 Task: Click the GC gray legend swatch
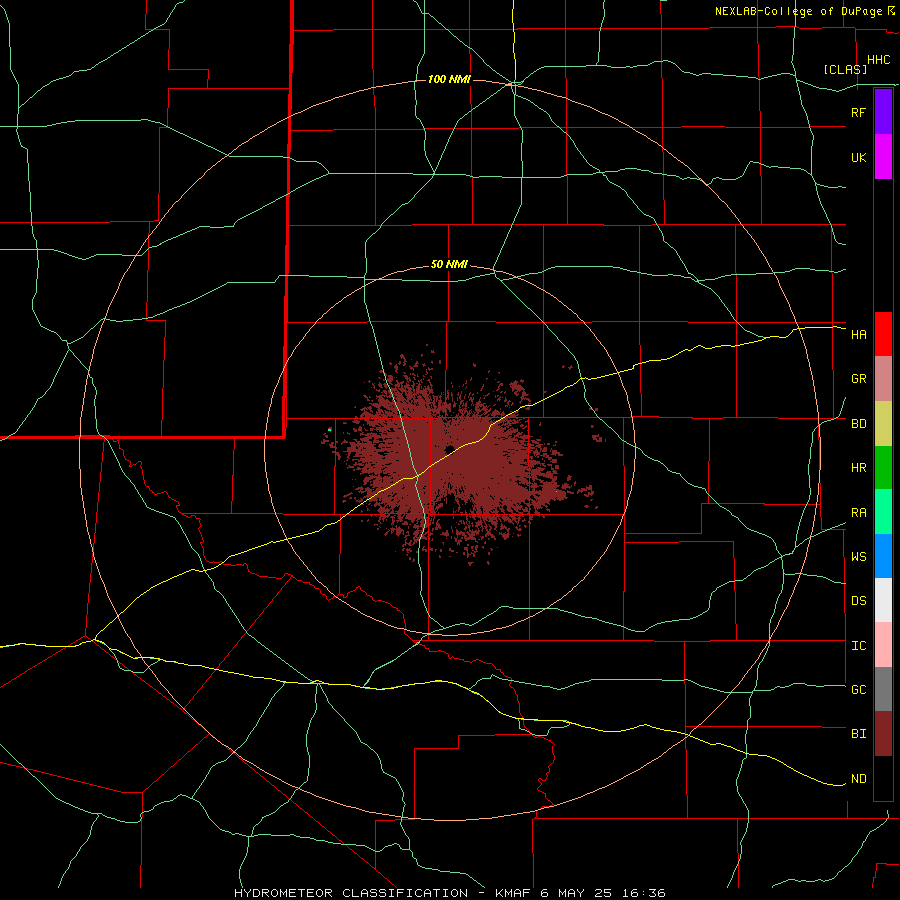883,689
